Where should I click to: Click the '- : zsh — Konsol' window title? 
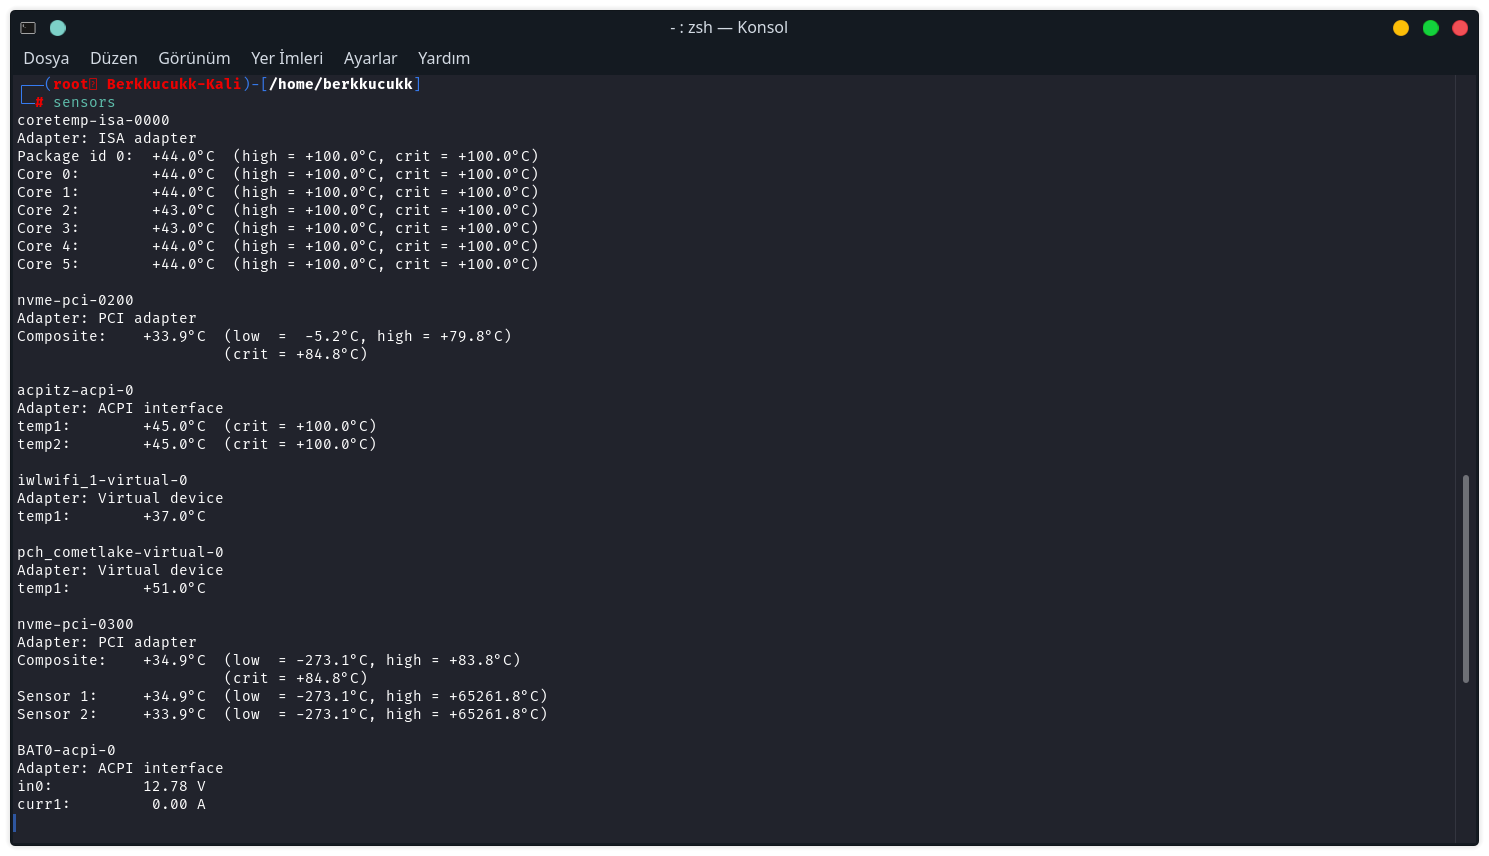click(729, 28)
